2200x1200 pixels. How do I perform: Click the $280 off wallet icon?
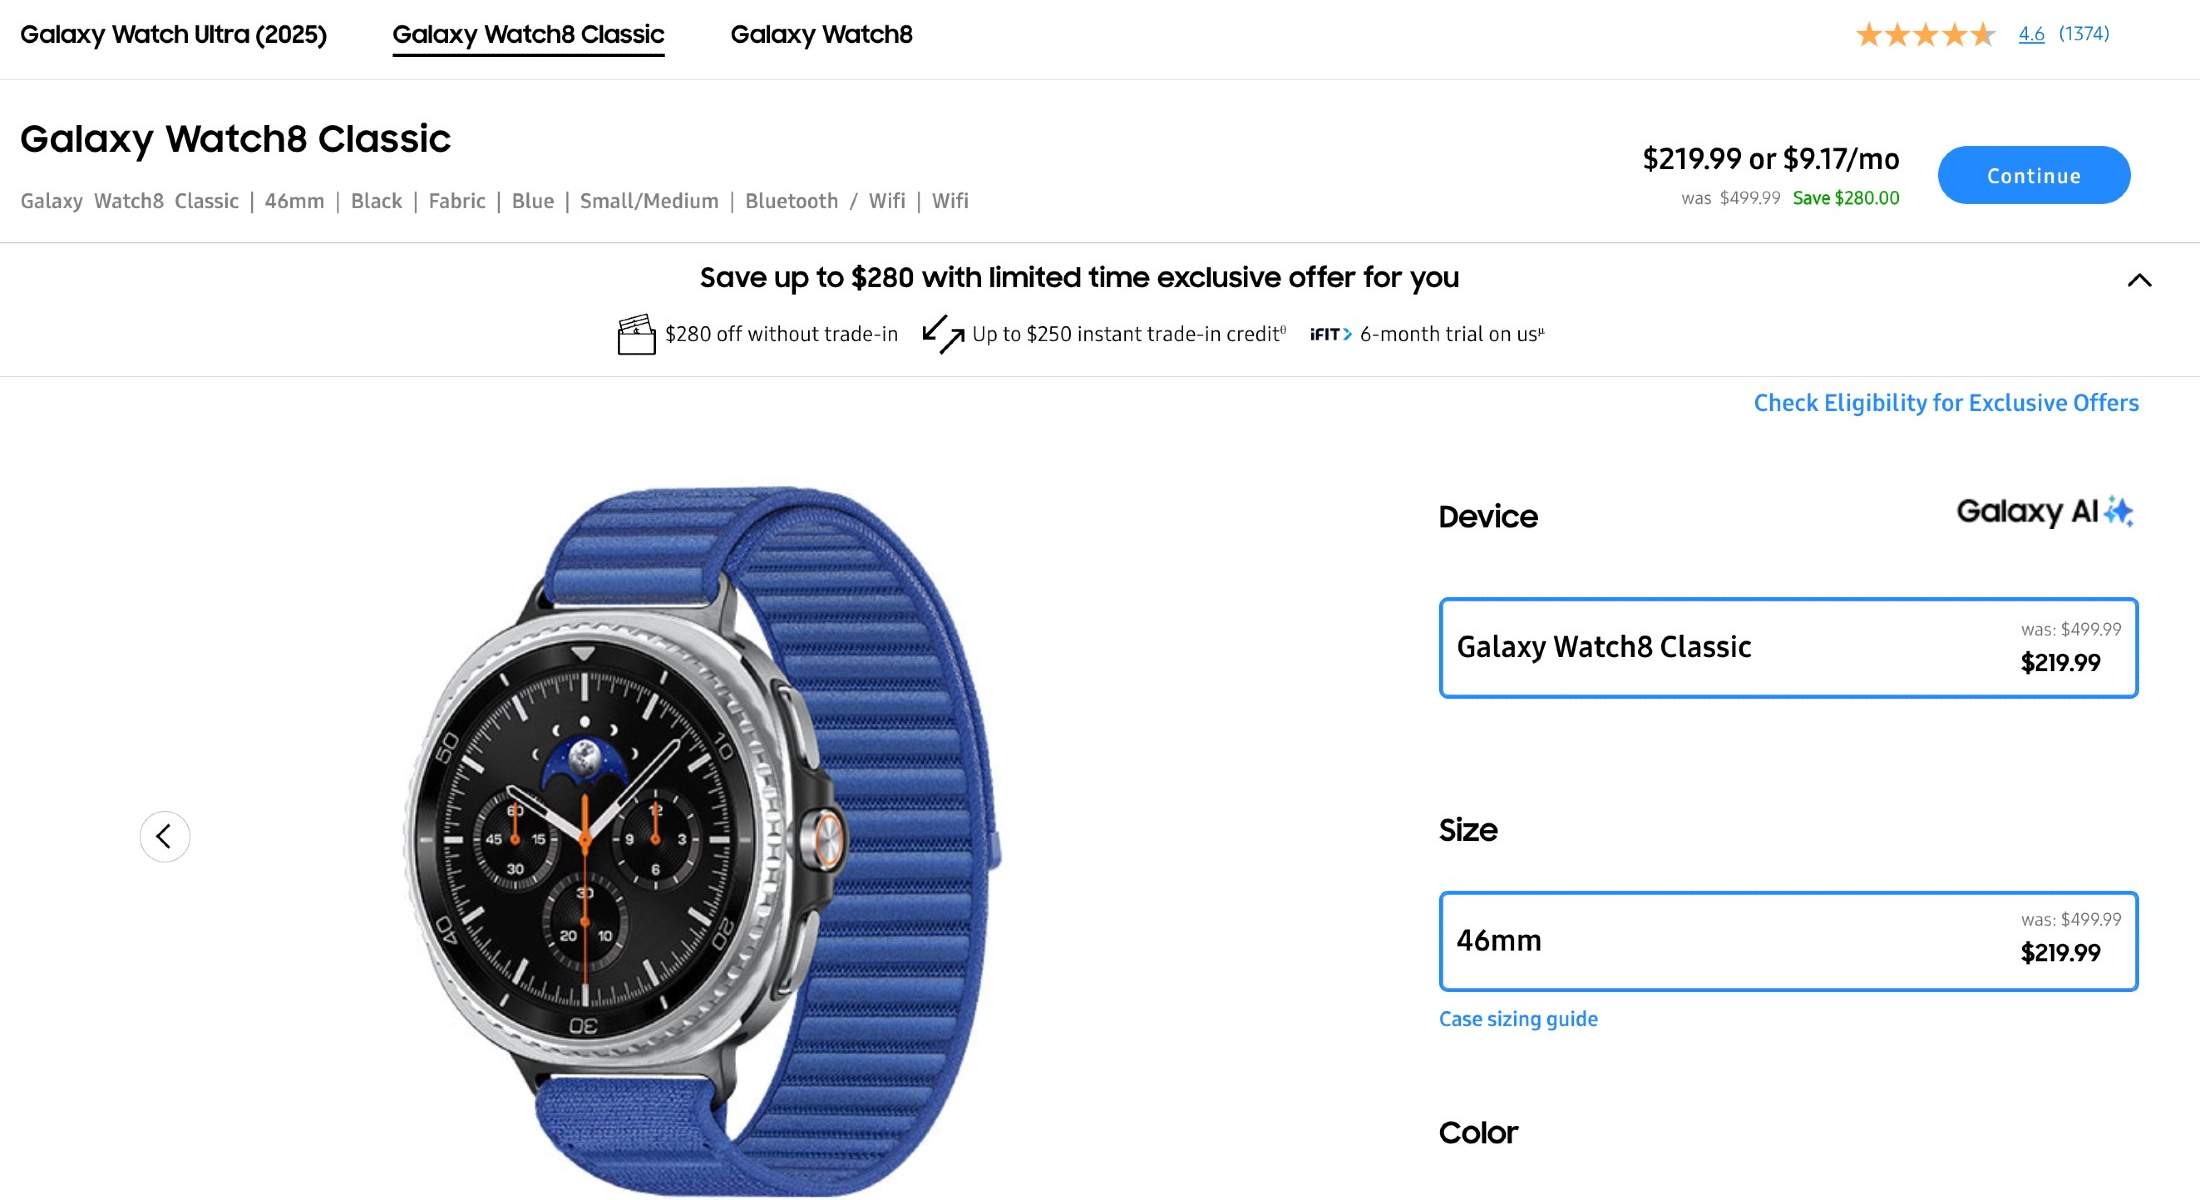pyautogui.click(x=636, y=335)
